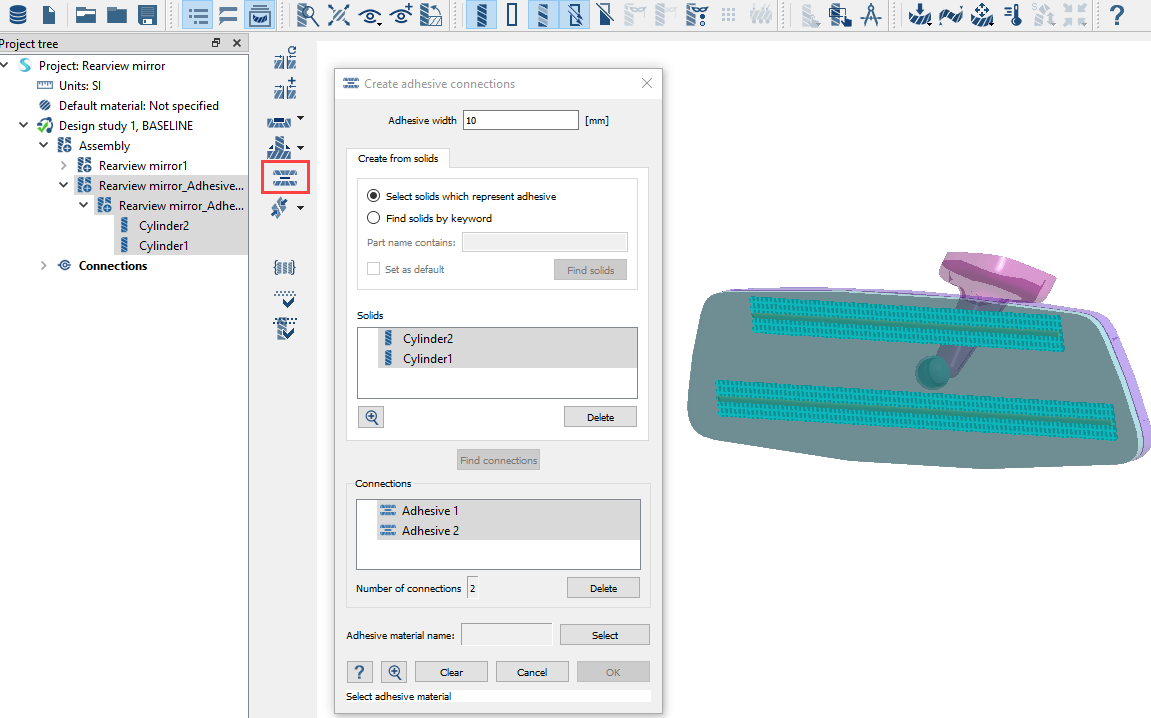Click the curly braces icon in side toolbar
1151x718 pixels.
coord(285,268)
